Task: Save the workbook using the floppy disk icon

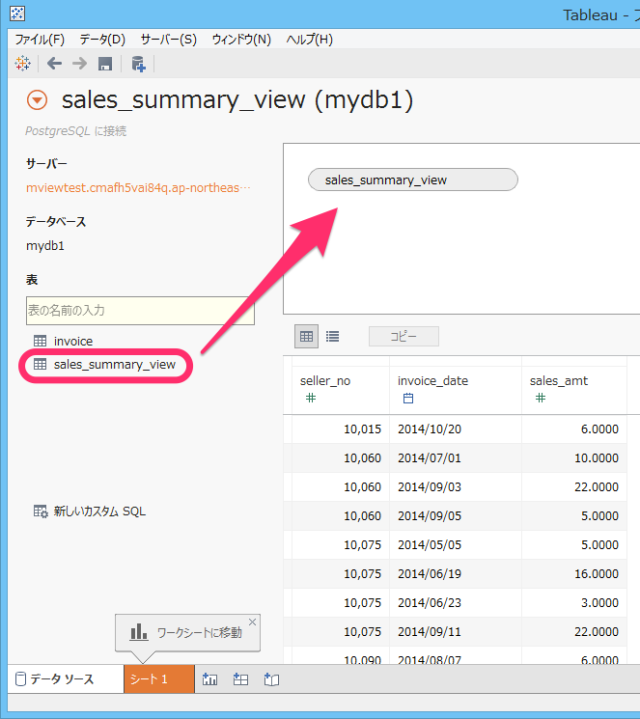Action: 105,64
